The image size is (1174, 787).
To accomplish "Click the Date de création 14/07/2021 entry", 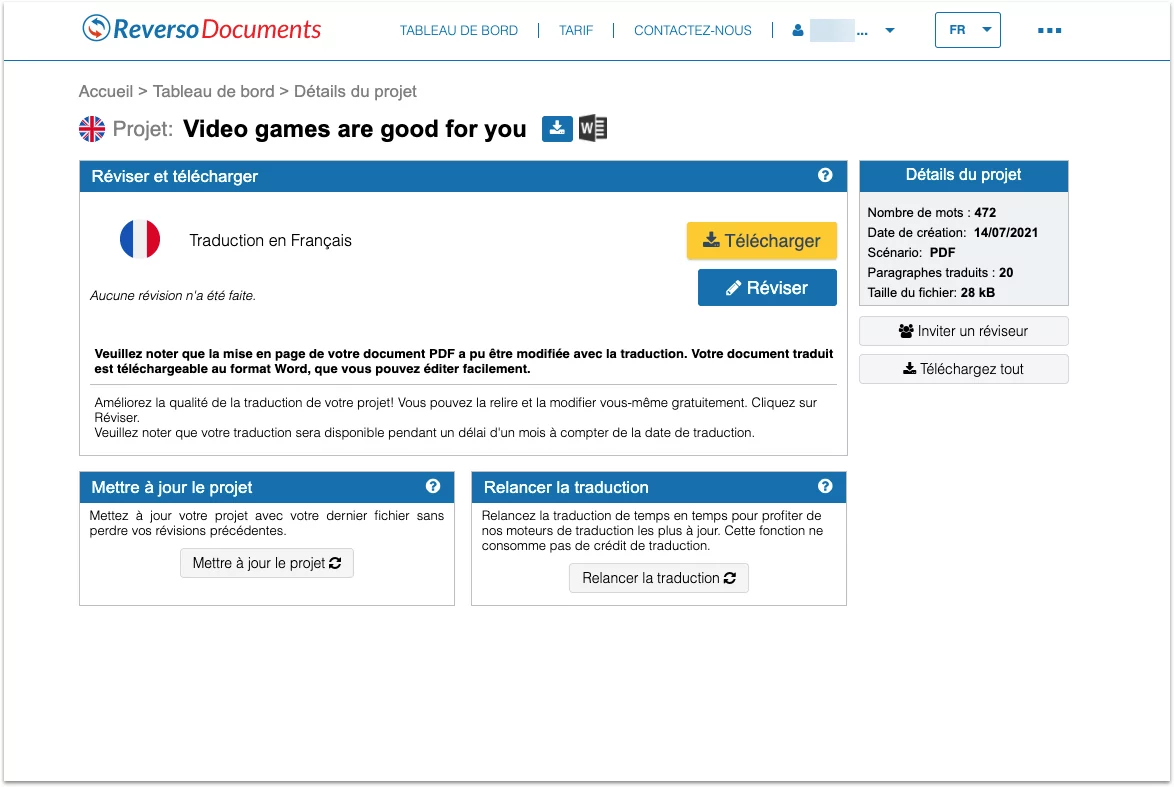I will point(952,233).
